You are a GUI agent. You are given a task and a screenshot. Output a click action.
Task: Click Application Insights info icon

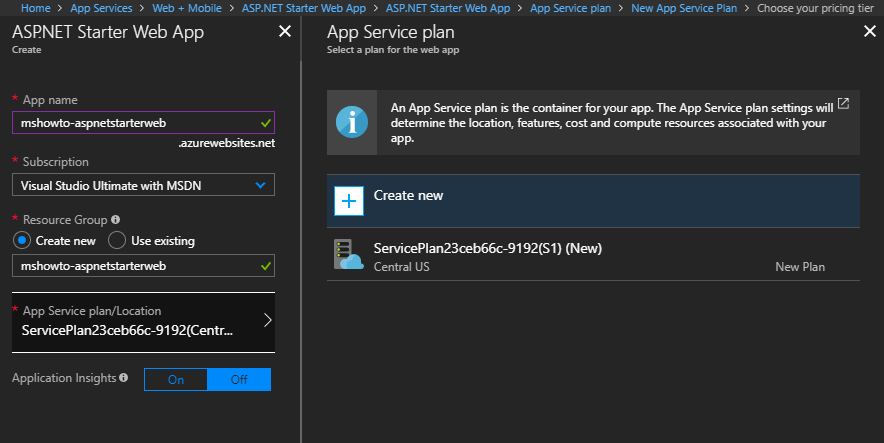(x=123, y=377)
